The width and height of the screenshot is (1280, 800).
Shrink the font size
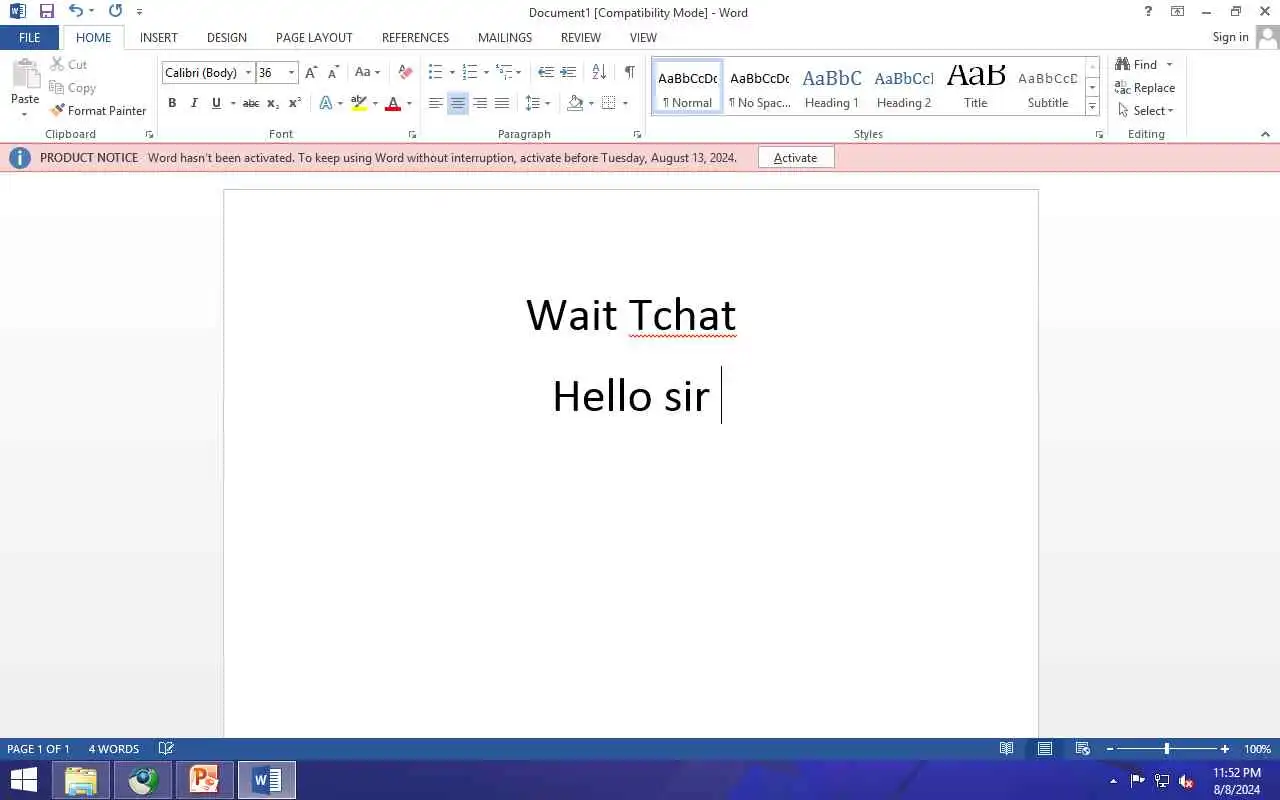pyautogui.click(x=333, y=72)
